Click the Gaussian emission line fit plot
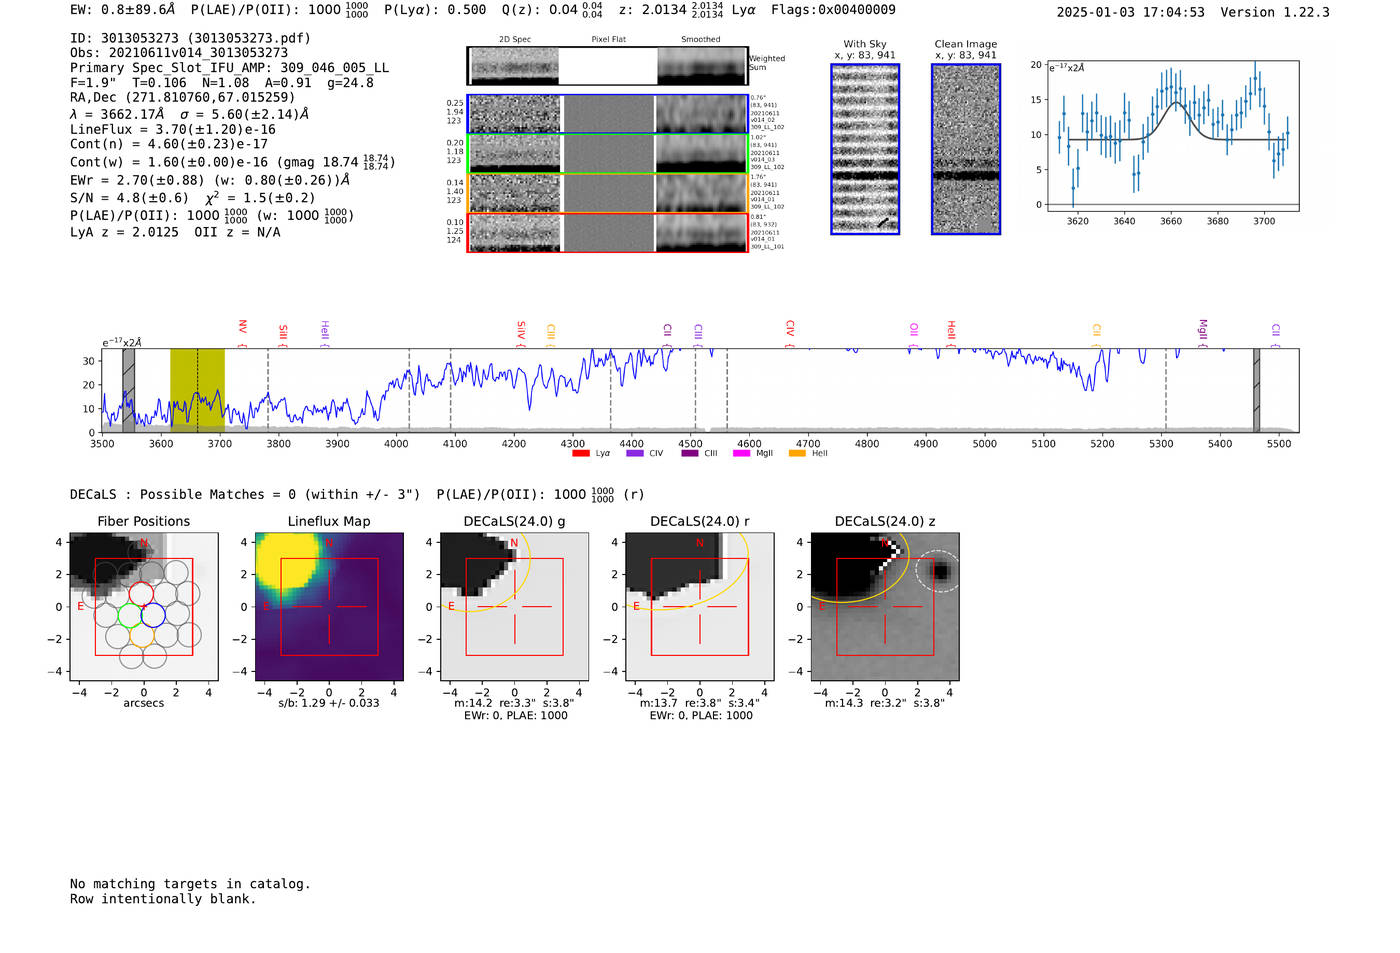The height and width of the screenshot is (953, 1400). click(1172, 136)
